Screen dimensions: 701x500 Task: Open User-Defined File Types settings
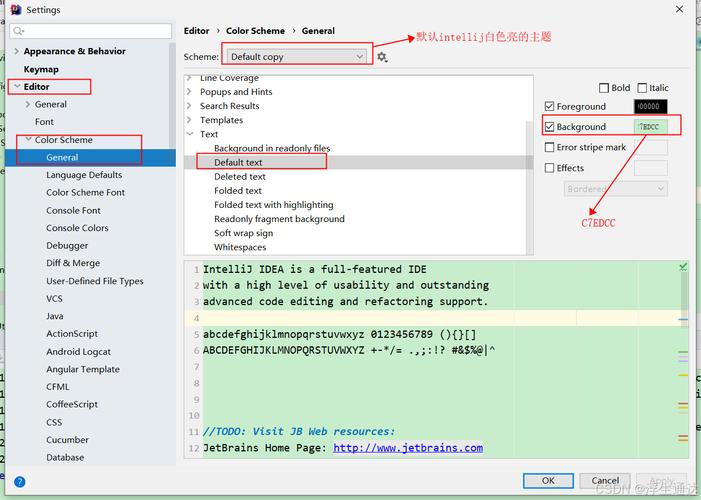click(95, 281)
